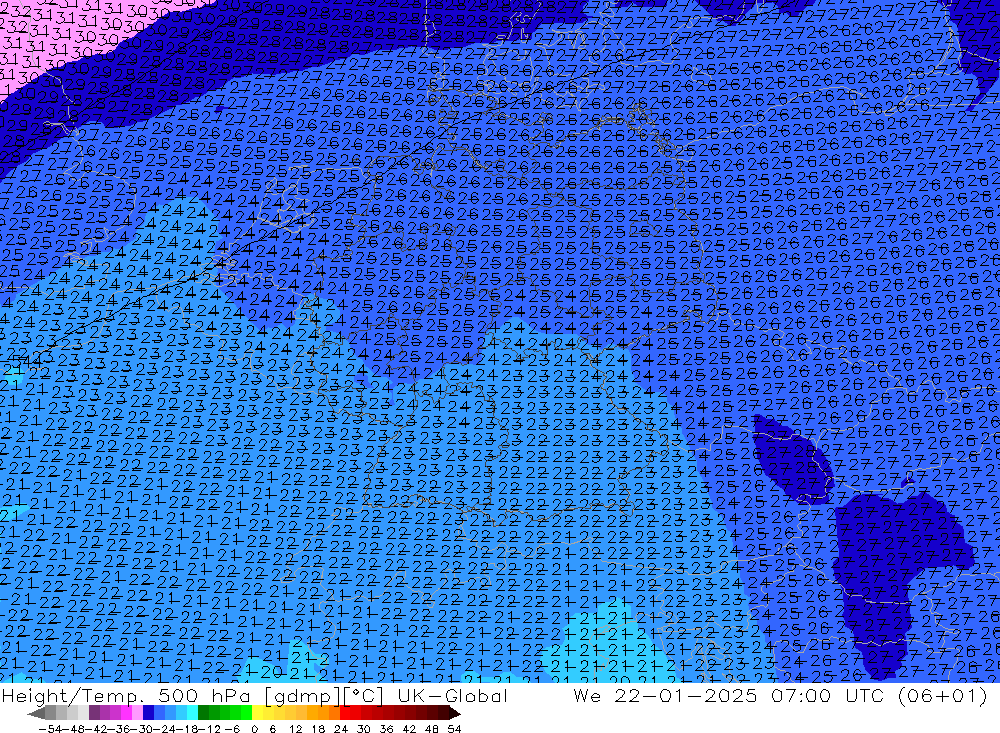Viewport: 1000px width, 733px height.
Task: Select the '[°C]' unit label
Action: pos(364,697)
